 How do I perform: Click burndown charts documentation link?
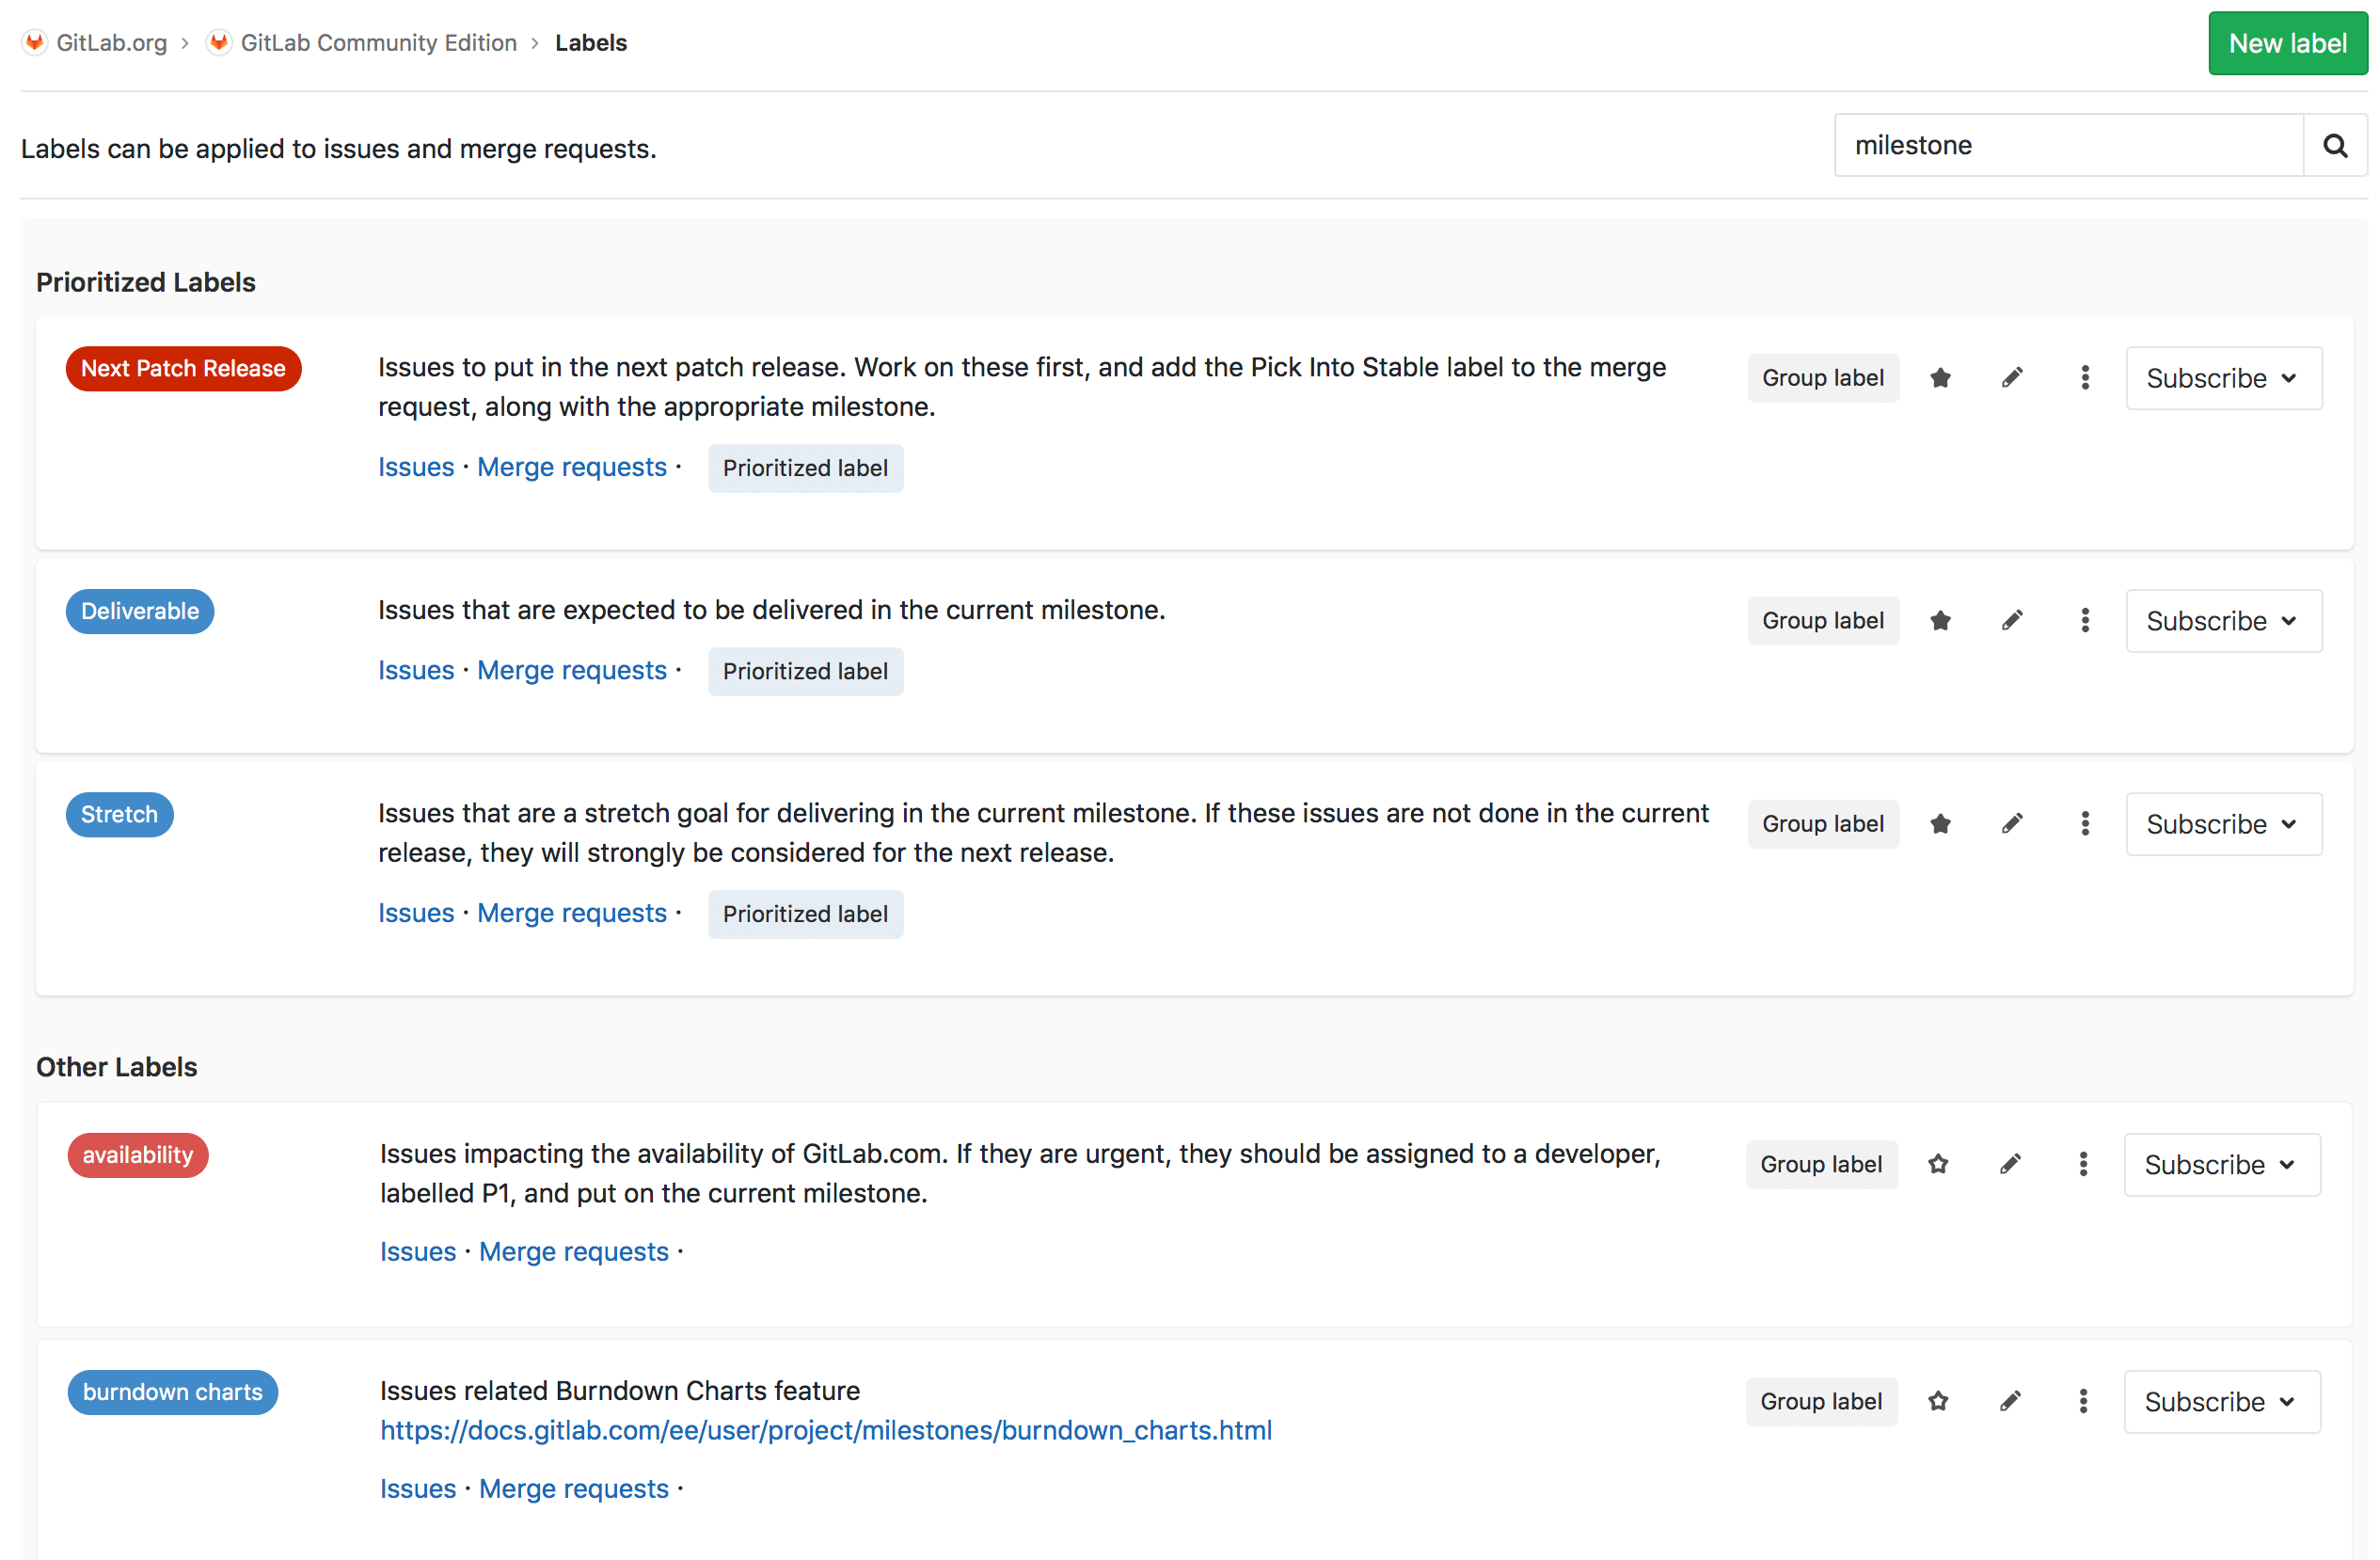pyautogui.click(x=825, y=1429)
